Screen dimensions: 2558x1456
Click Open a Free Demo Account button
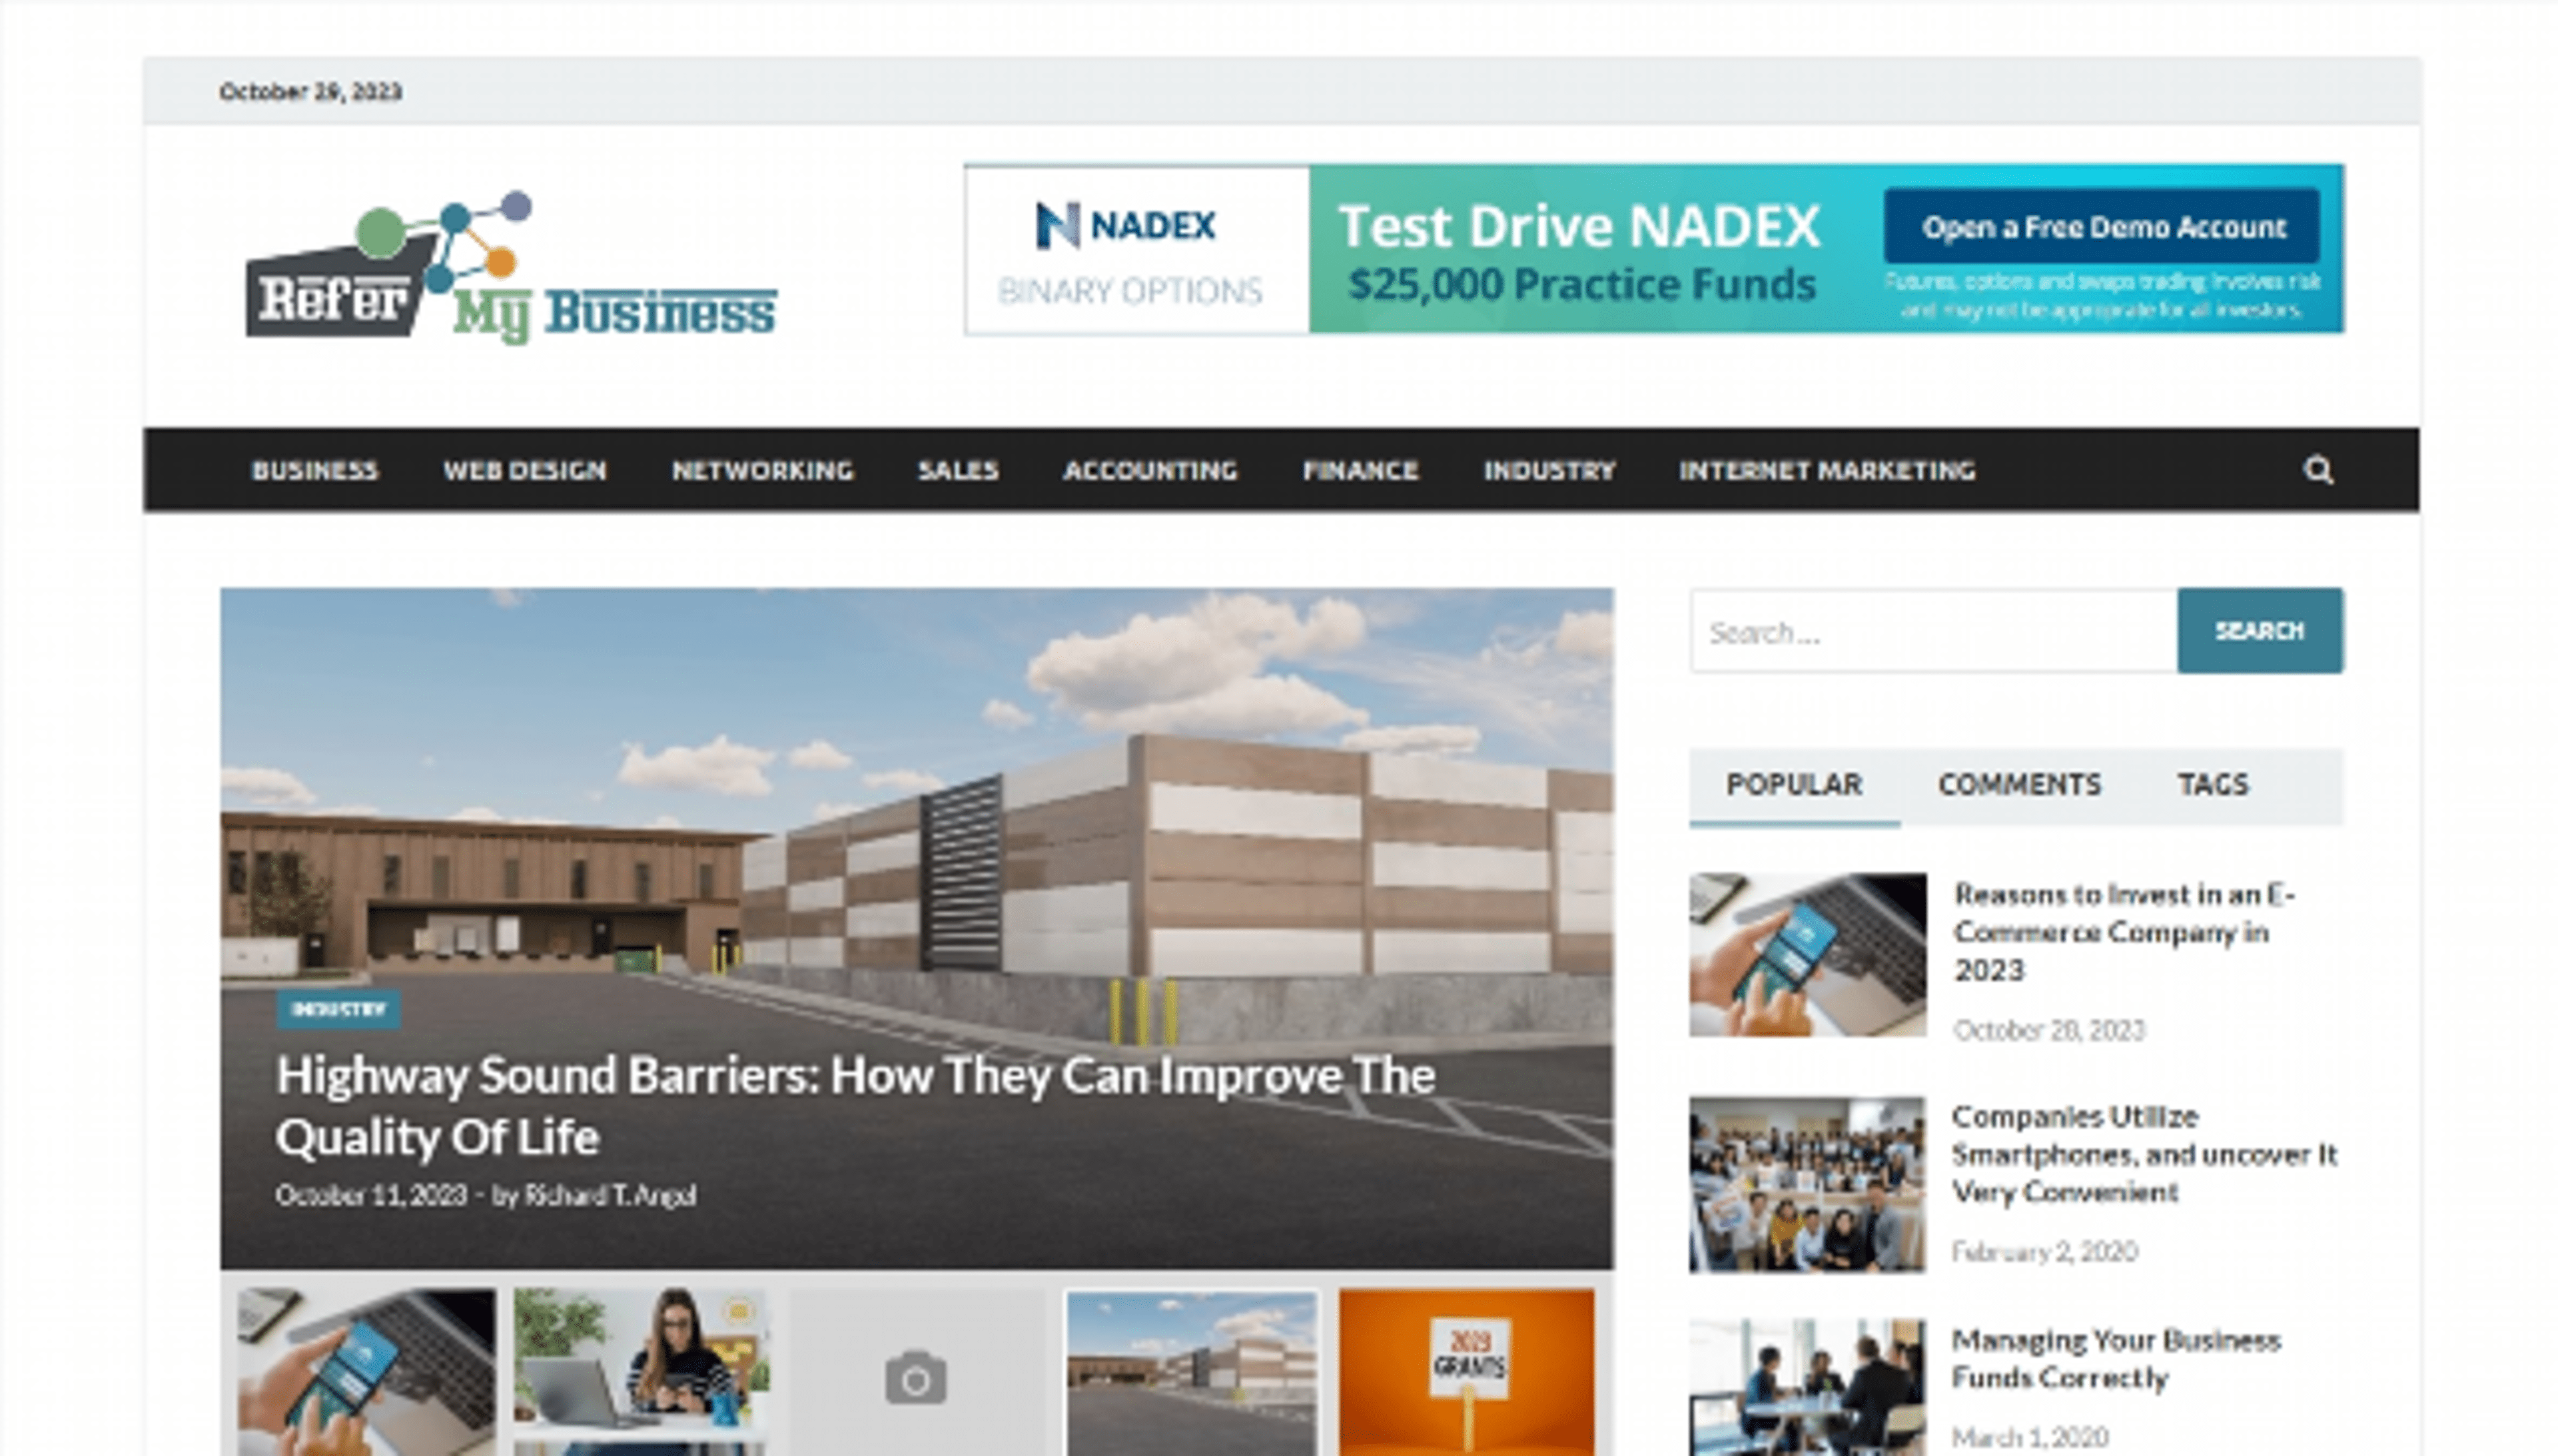[2102, 227]
